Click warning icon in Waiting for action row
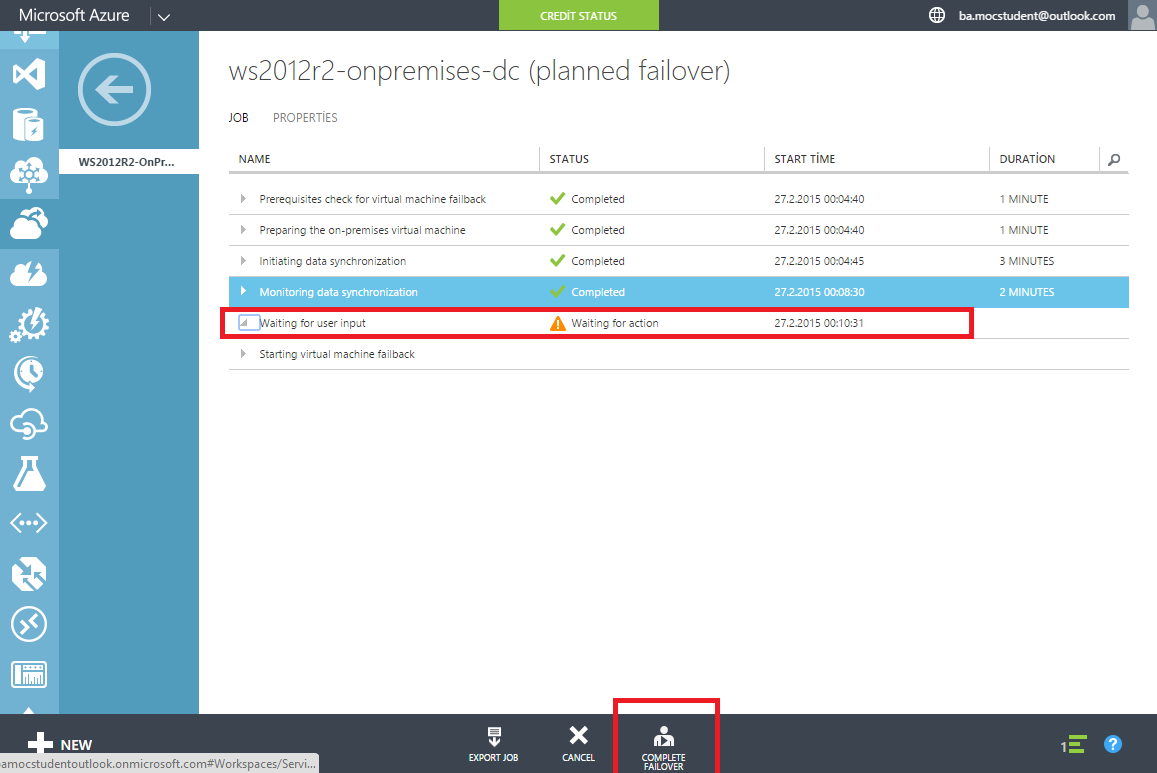 tap(558, 323)
